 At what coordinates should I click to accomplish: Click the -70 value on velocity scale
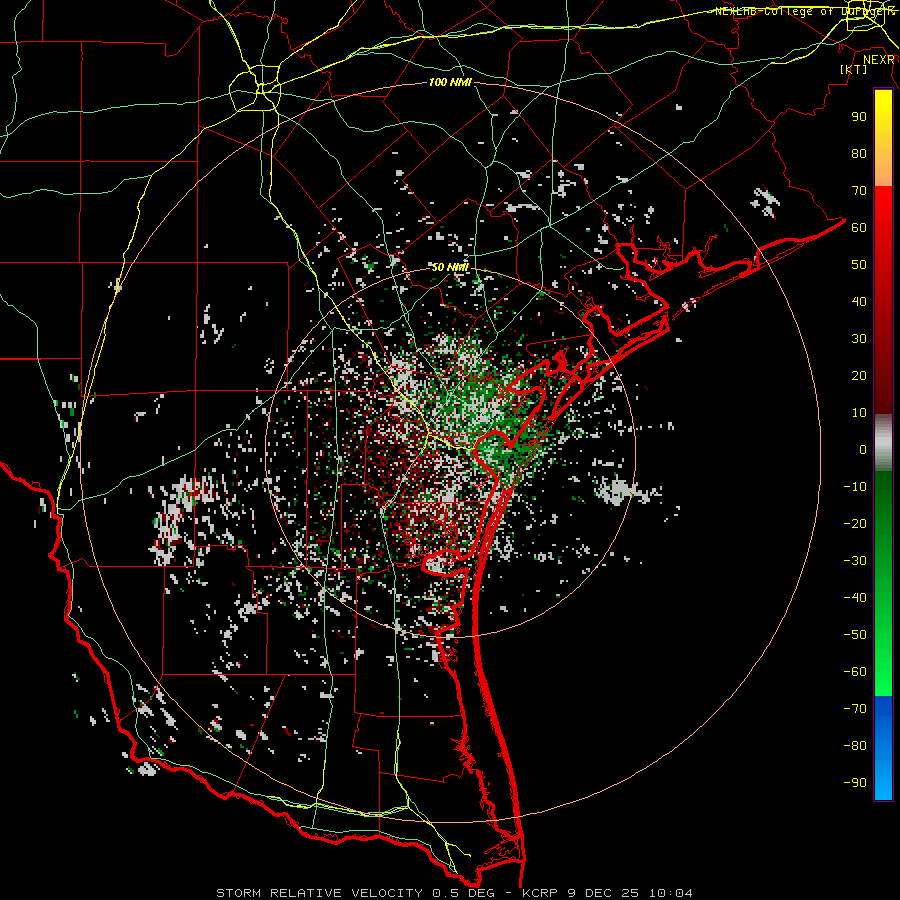coord(855,709)
